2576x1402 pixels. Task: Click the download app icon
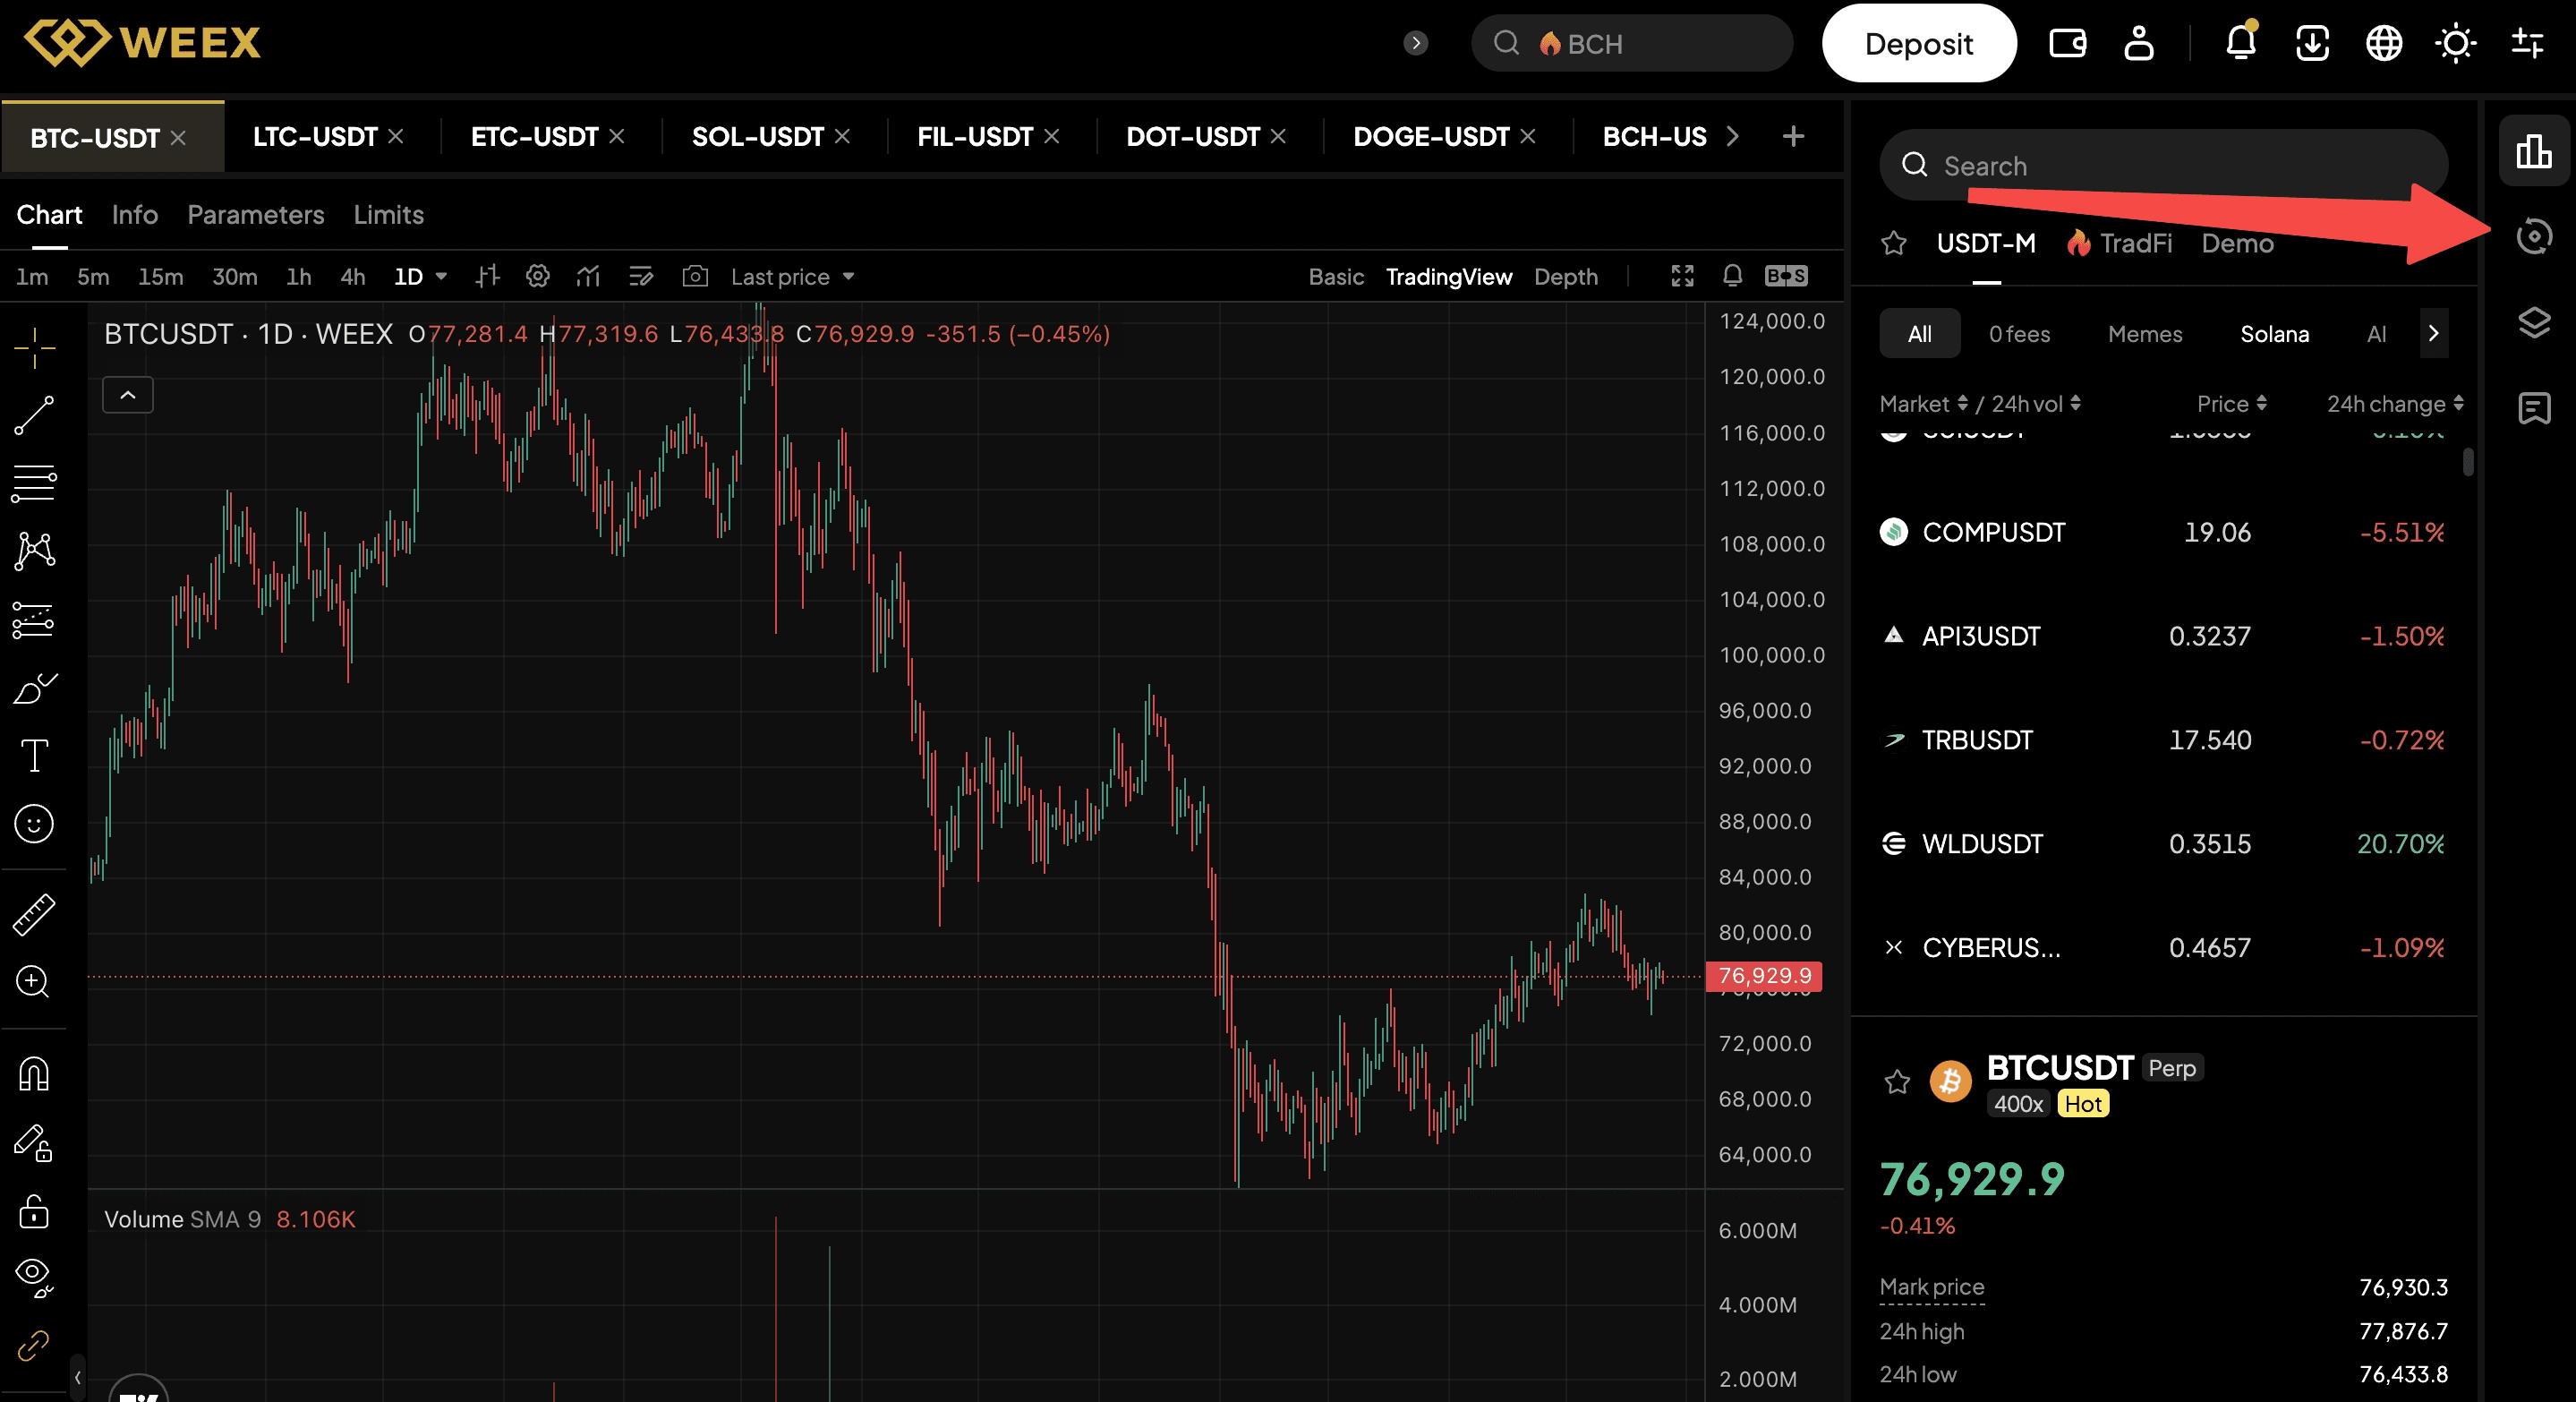pyautogui.click(x=2313, y=43)
